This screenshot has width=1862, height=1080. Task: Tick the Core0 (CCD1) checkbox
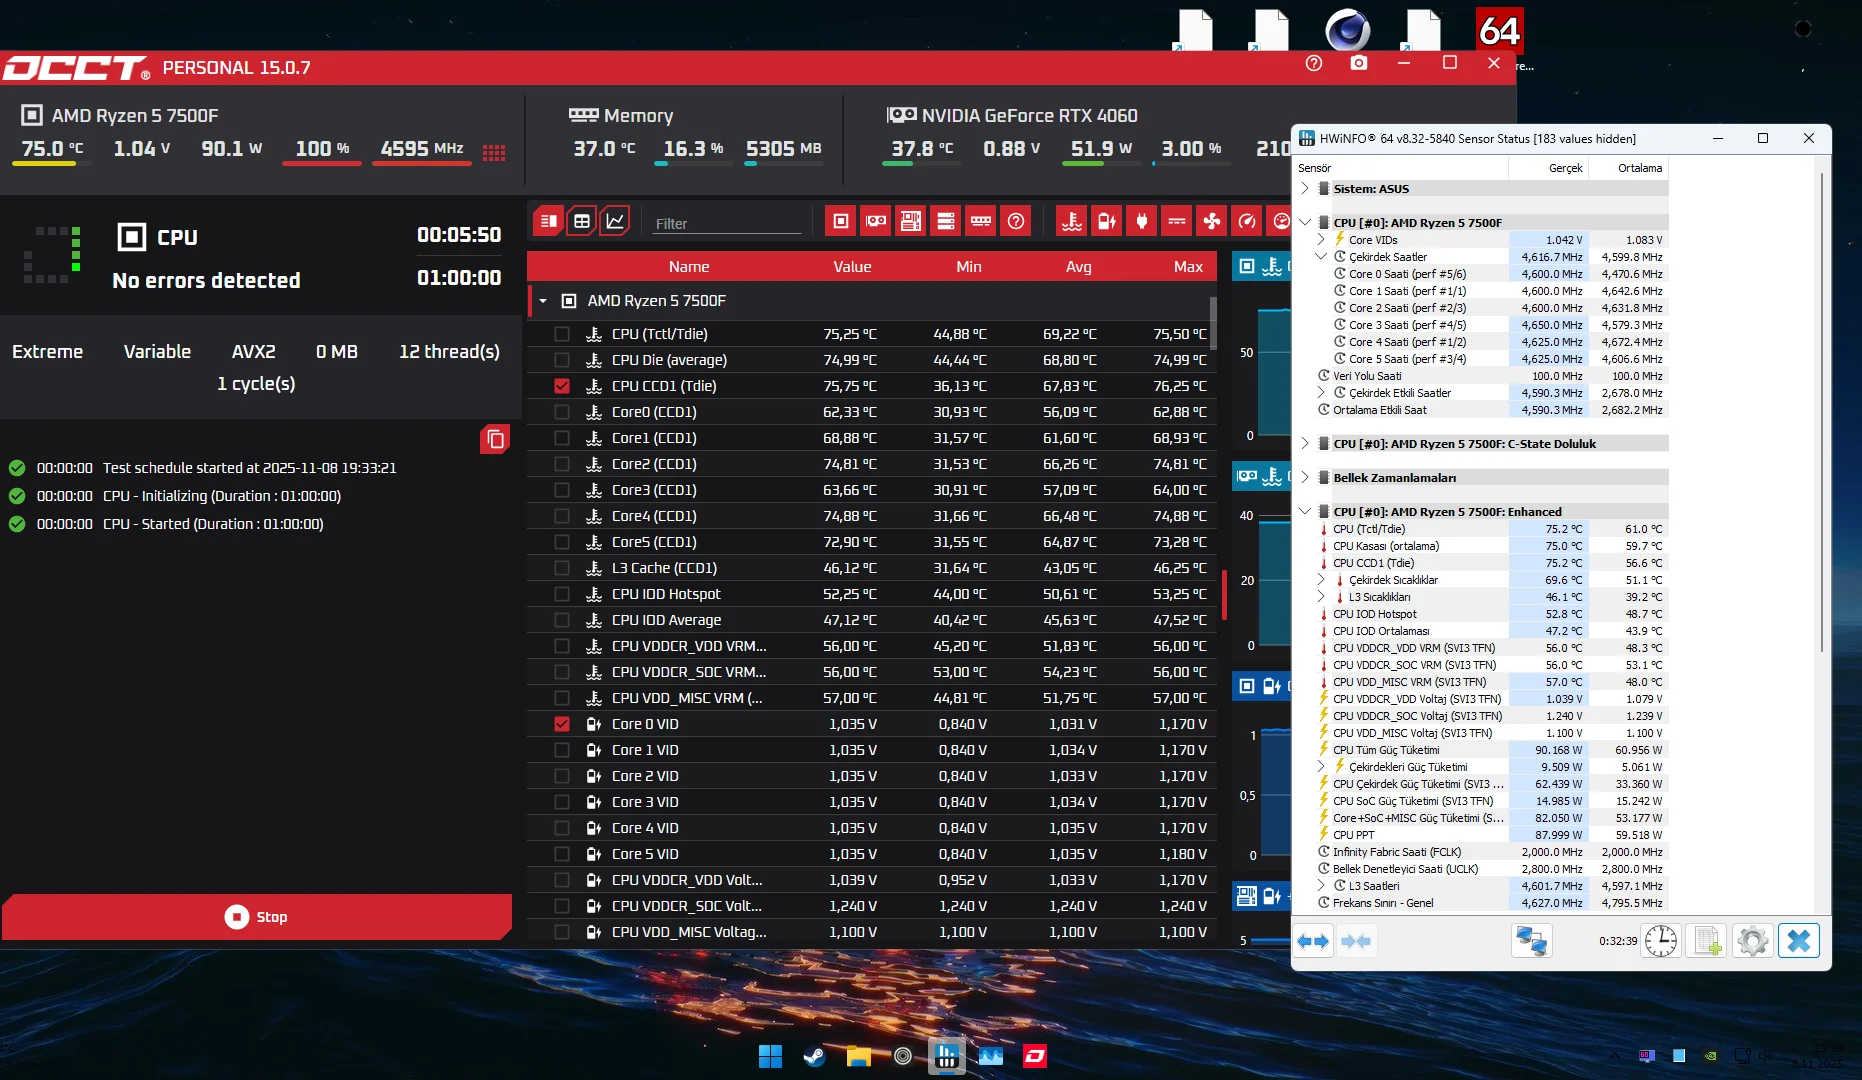[562, 412]
